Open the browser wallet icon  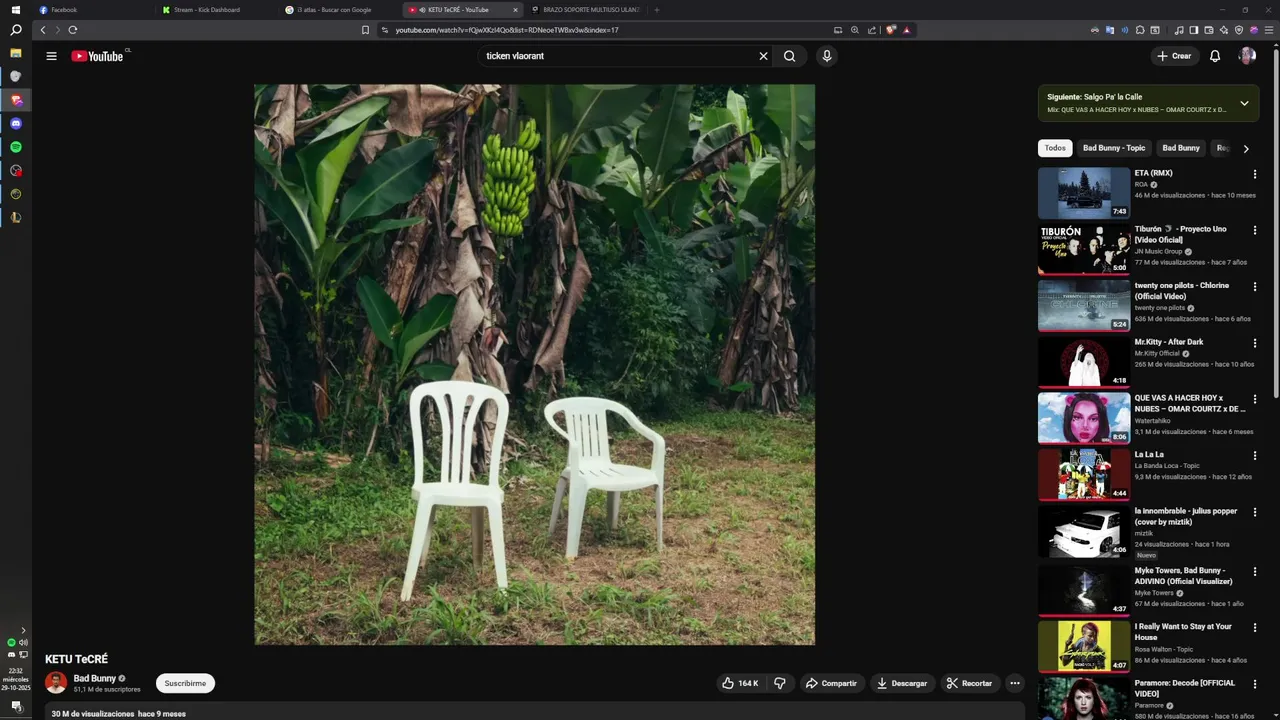coord(1209,30)
